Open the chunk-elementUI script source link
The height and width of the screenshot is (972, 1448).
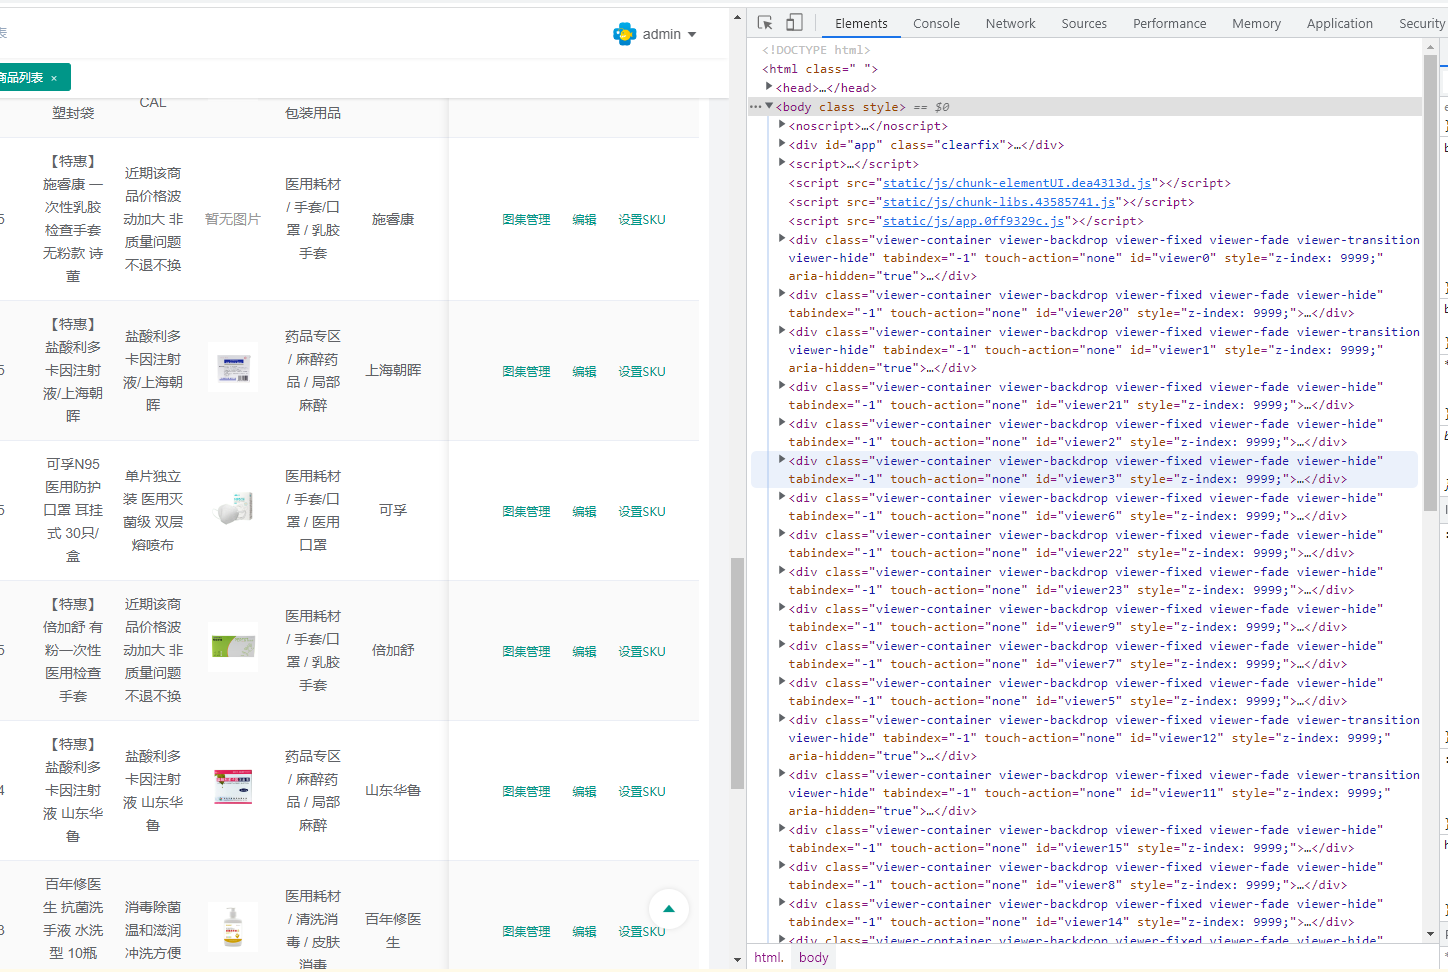point(1015,182)
